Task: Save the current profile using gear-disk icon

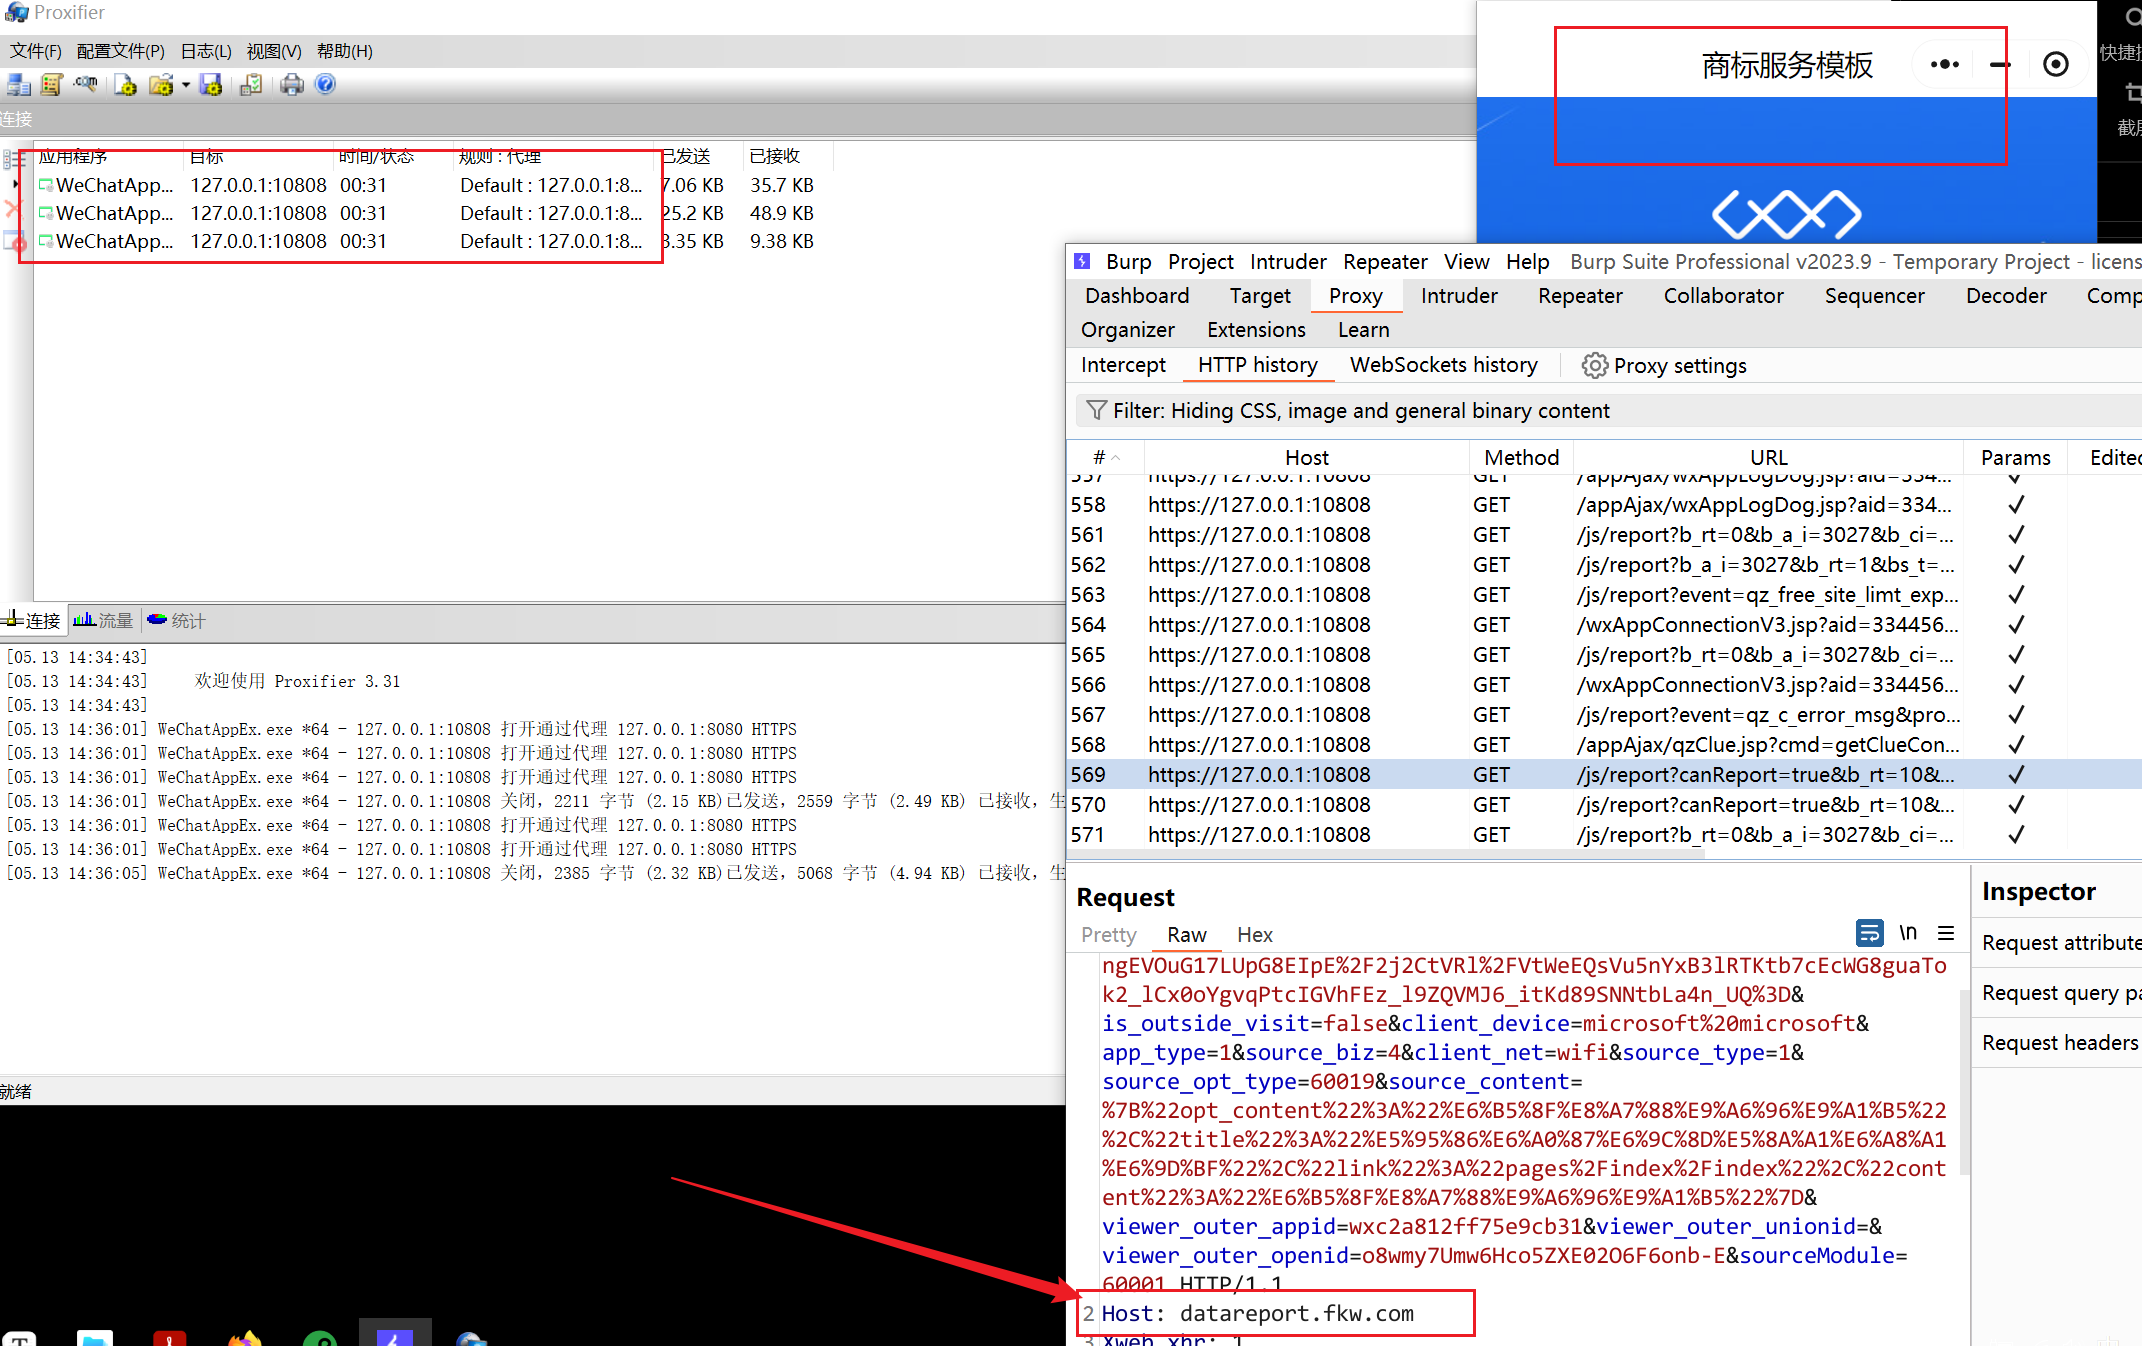Action: [211, 85]
